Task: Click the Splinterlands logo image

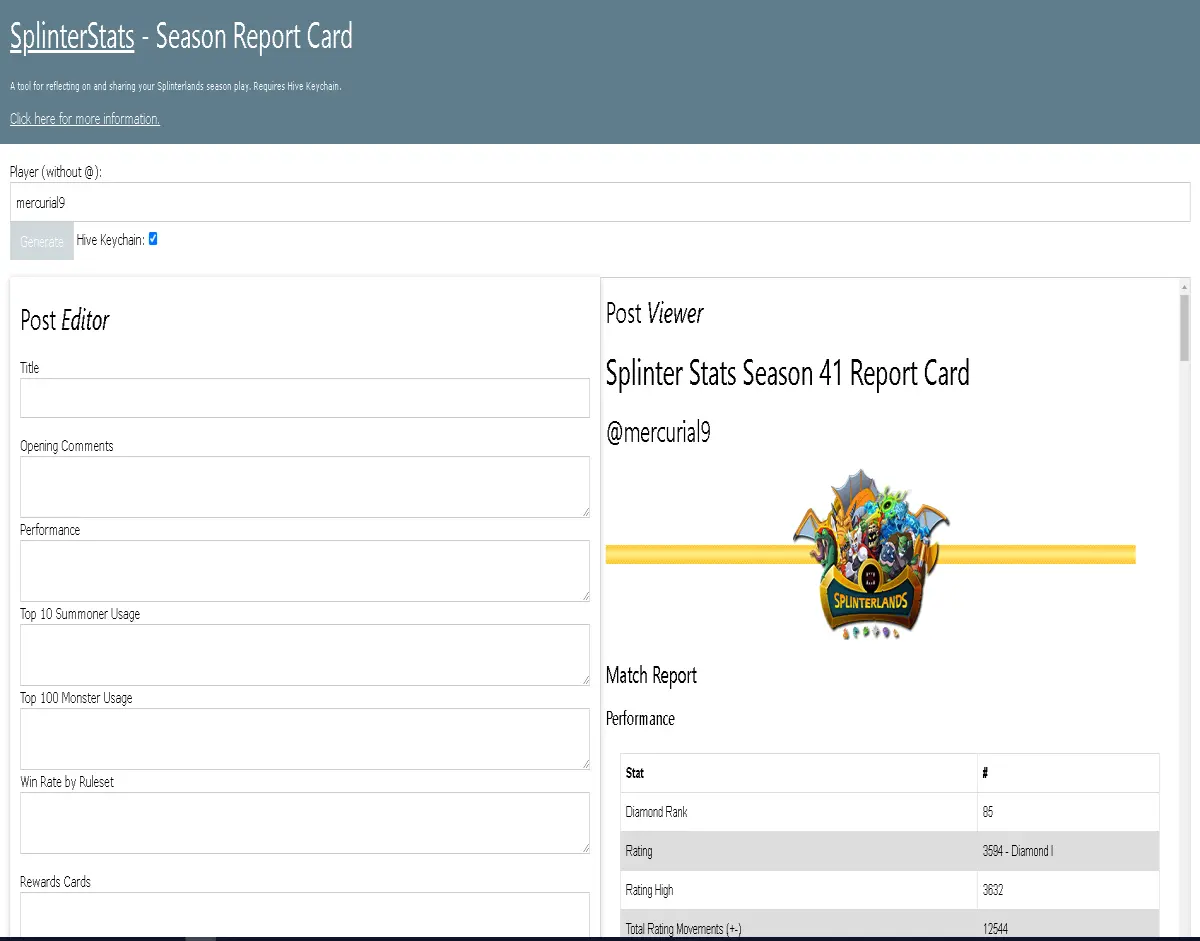Action: coord(871,554)
